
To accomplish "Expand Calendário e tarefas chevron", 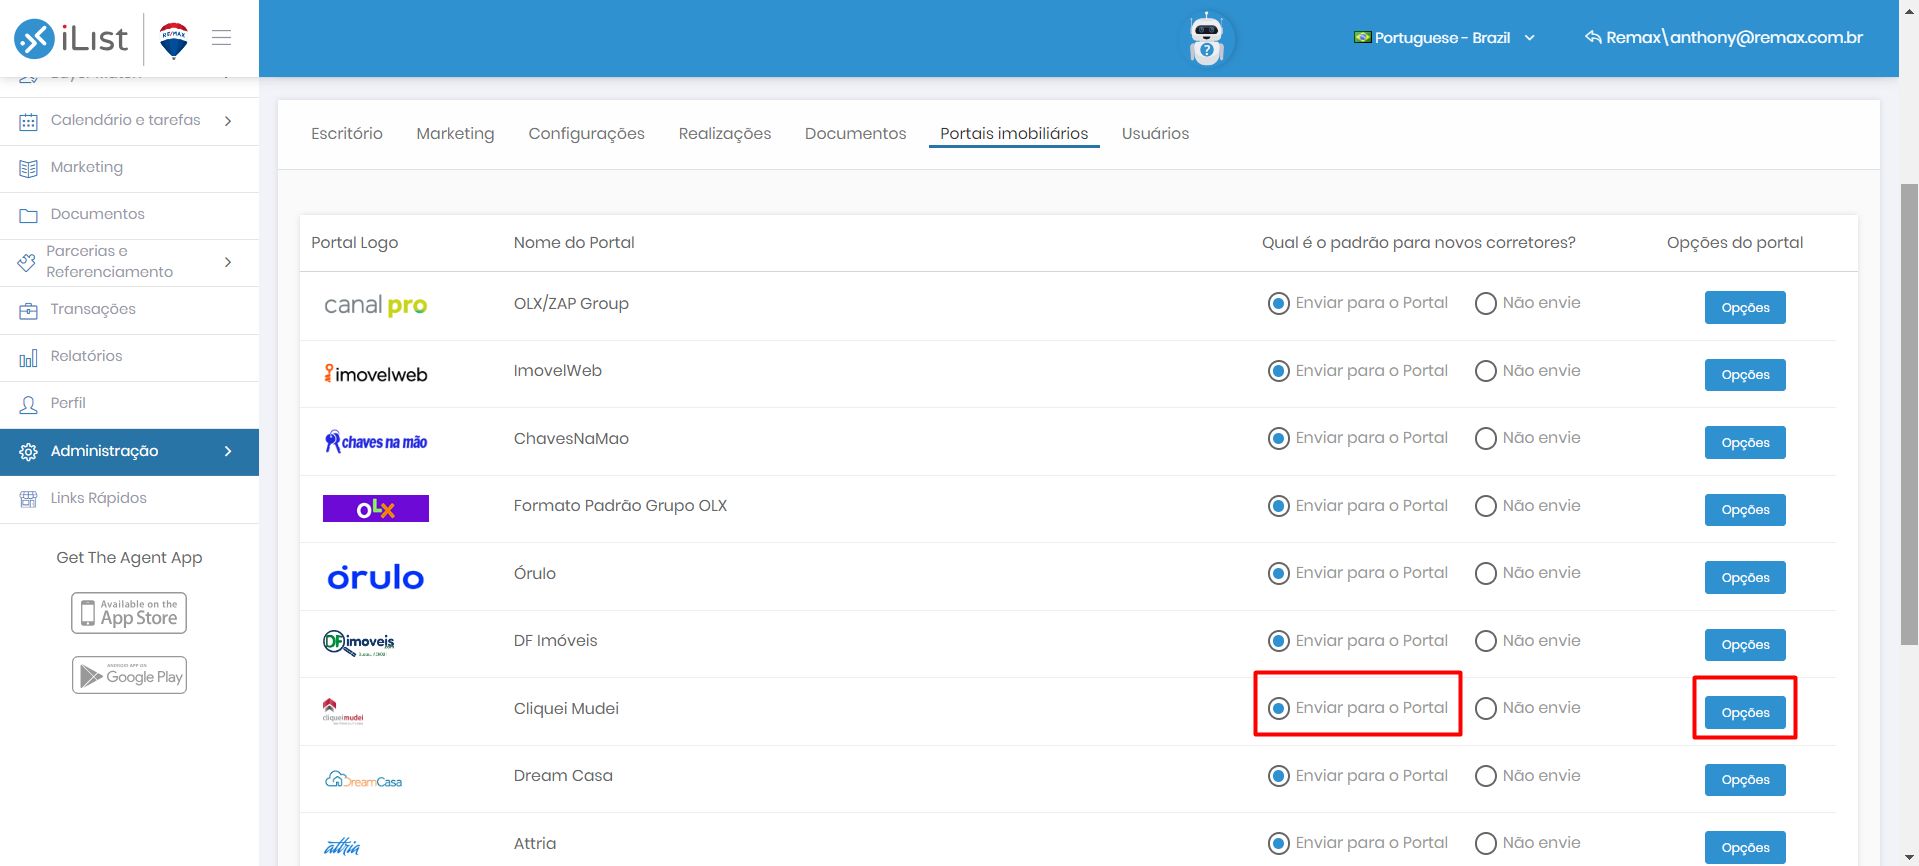I will pyautogui.click(x=228, y=121).
